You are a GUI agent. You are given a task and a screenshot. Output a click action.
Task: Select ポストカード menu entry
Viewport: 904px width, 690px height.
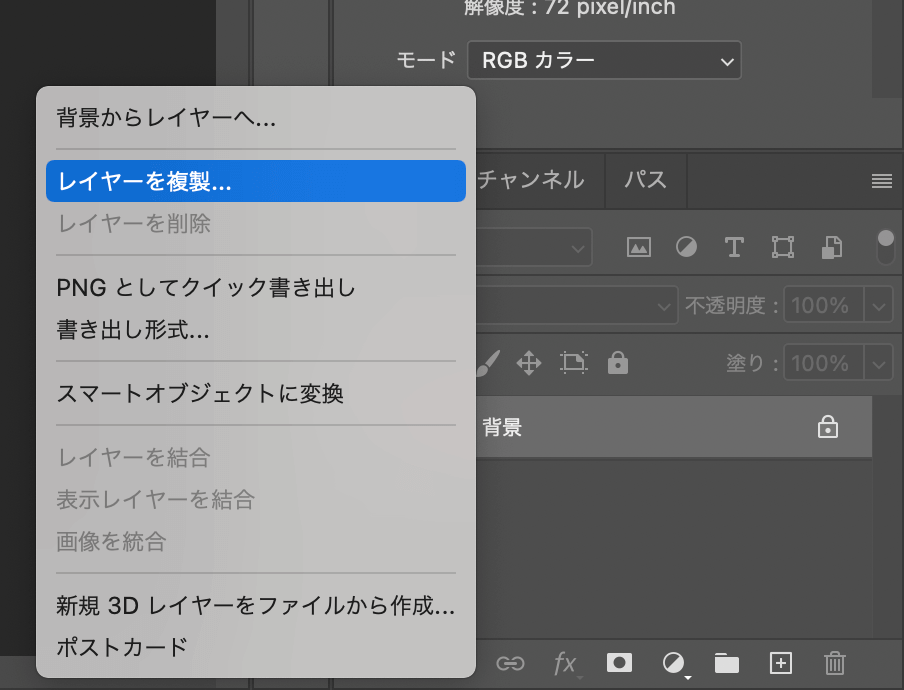(255, 647)
